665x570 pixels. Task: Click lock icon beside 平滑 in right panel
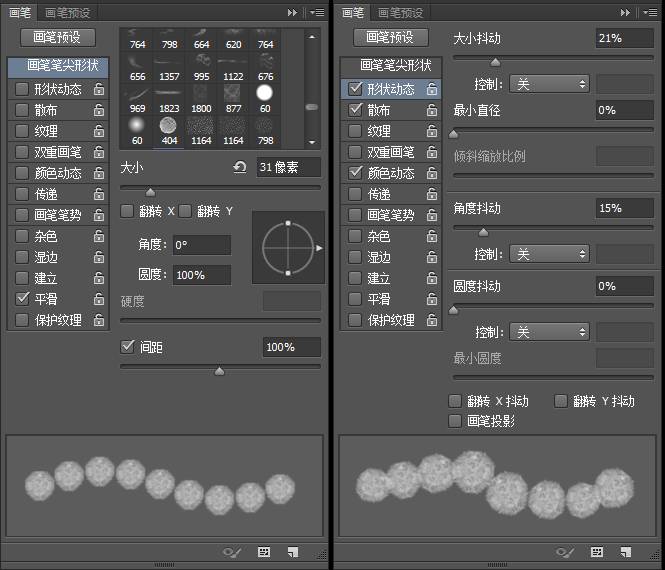tap(431, 299)
